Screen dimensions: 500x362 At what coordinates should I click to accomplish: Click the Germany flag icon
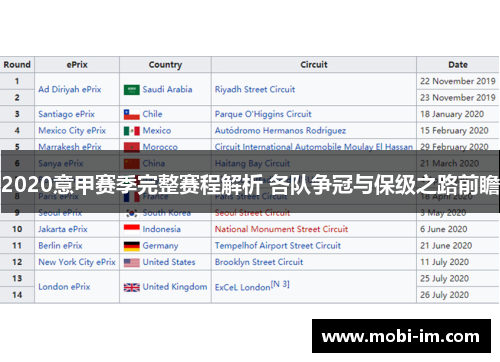click(132, 246)
